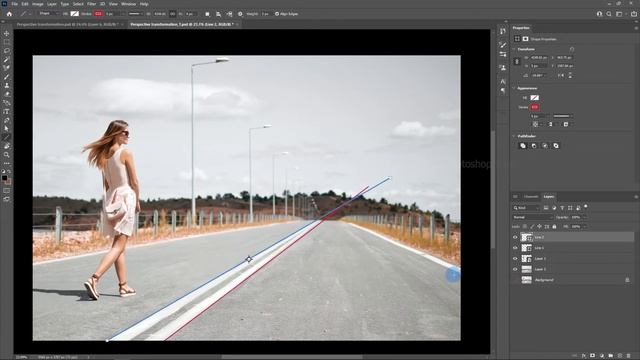The width and height of the screenshot is (640, 360).
Task: Toggle lock transparent pixels icon
Action: click(525, 227)
